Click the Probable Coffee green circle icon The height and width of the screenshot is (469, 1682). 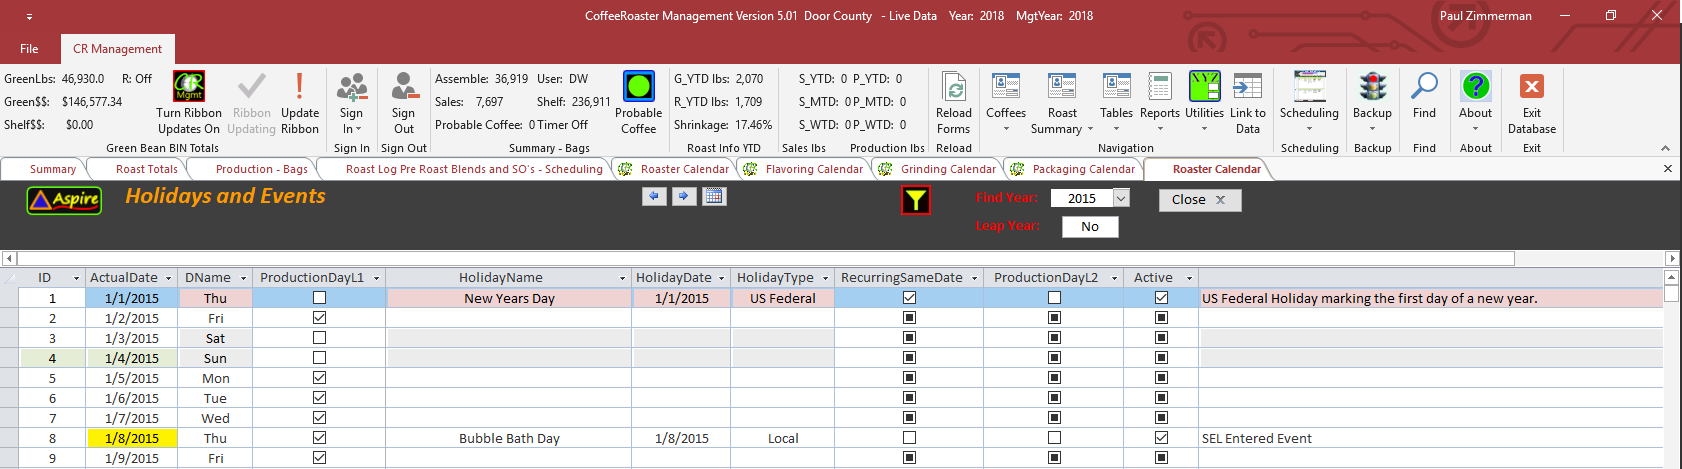click(639, 86)
